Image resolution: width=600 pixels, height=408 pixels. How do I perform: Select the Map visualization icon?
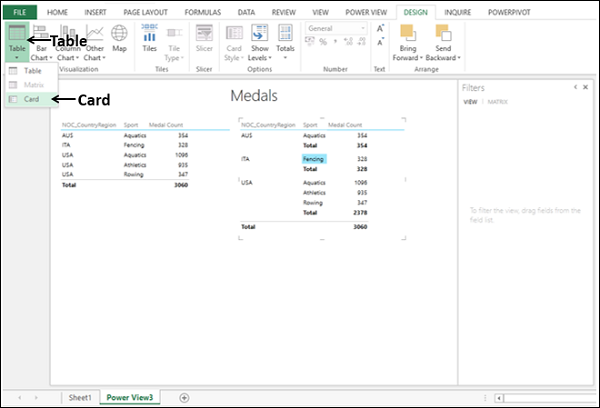[x=119, y=40]
